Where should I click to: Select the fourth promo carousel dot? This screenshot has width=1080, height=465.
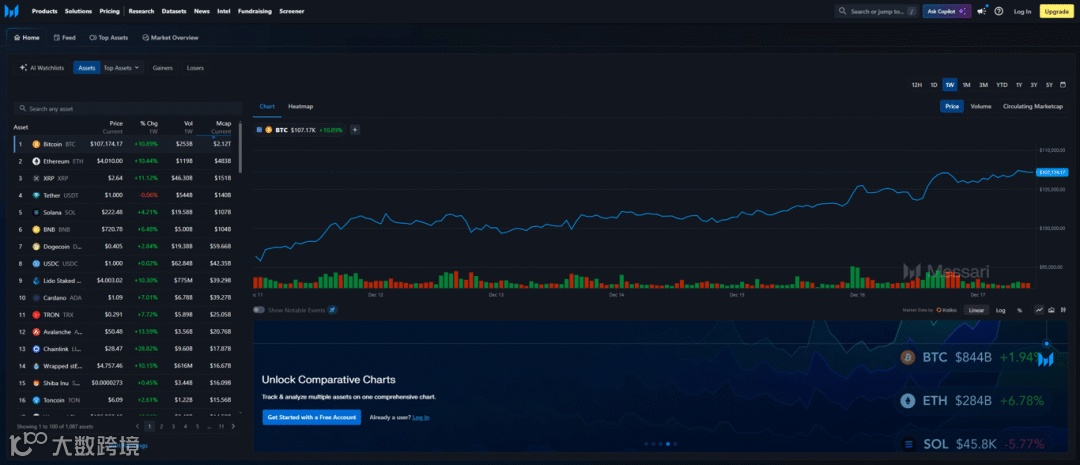[668, 444]
